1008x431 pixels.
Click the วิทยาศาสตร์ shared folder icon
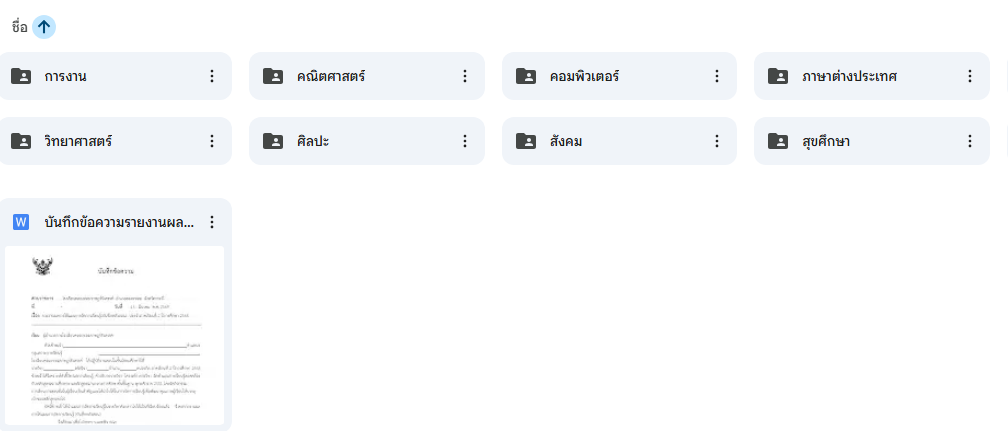click(21, 141)
